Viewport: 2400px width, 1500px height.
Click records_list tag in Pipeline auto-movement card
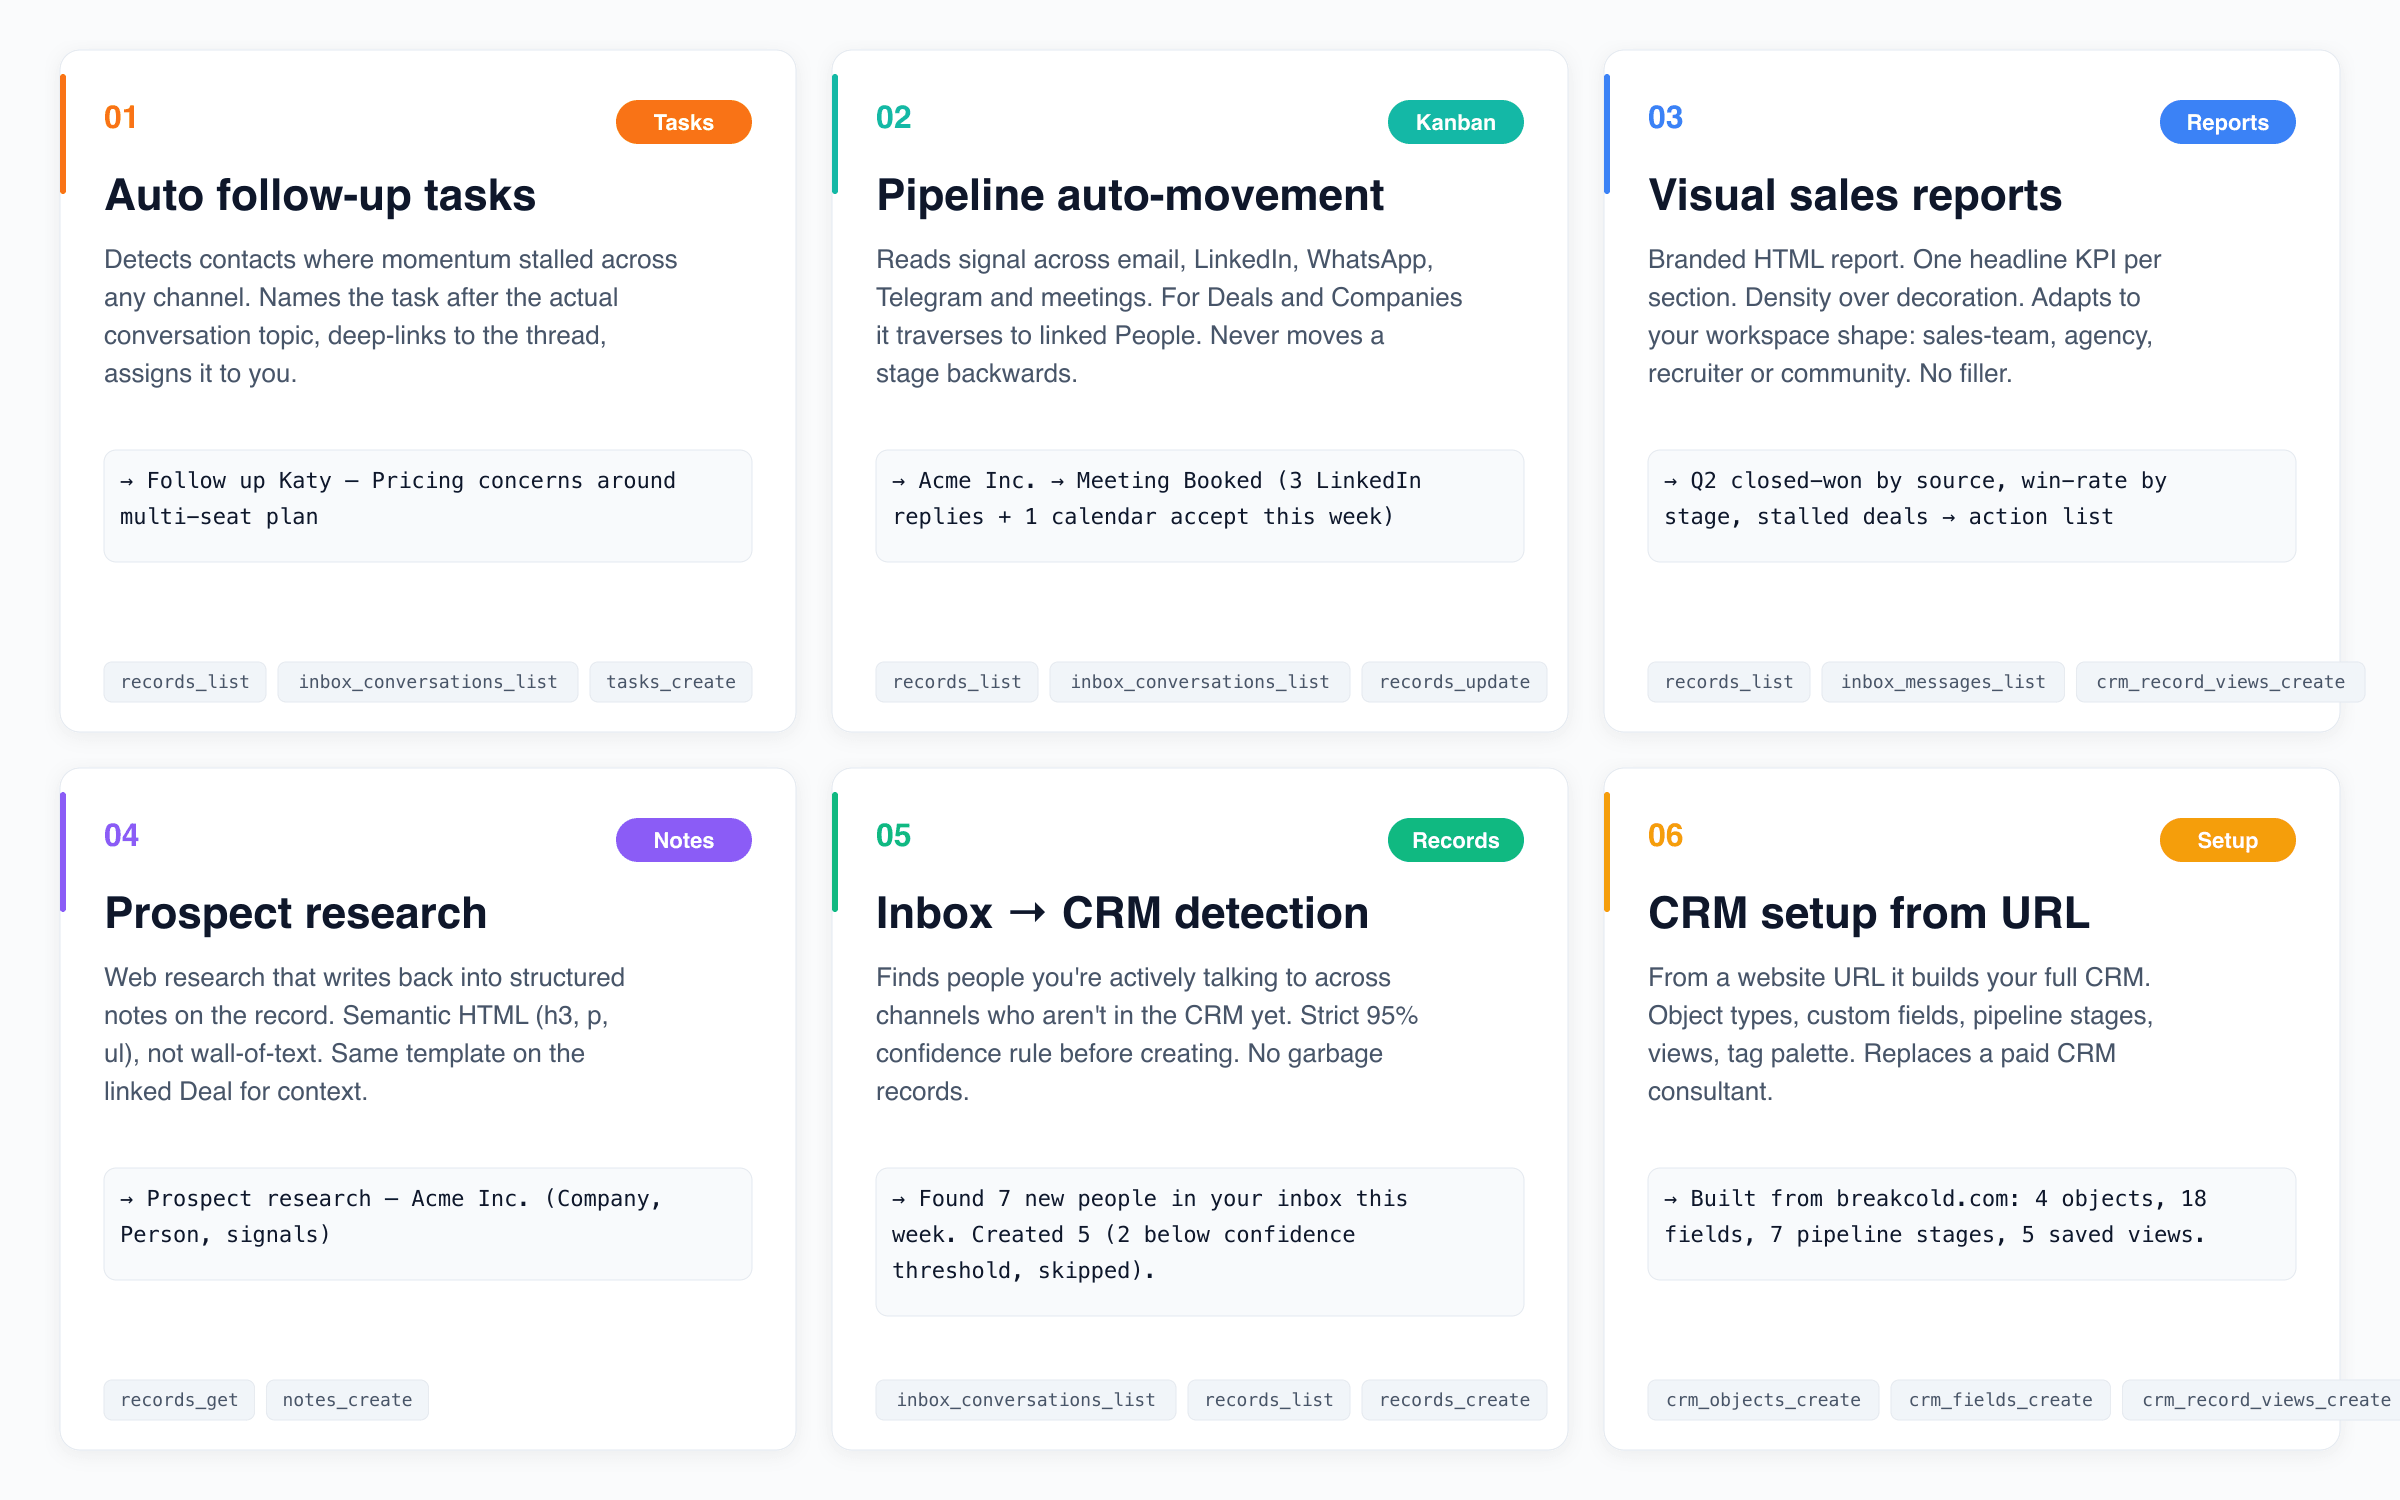(957, 682)
